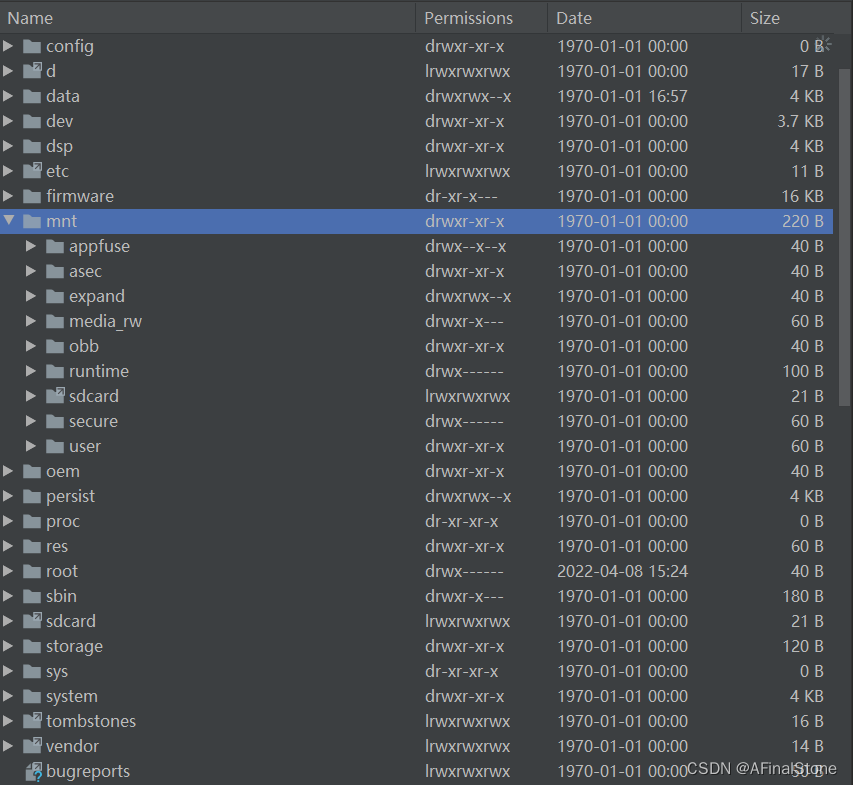The image size is (853, 785).
Task: Select the bugreports entry name
Action: tap(88, 771)
